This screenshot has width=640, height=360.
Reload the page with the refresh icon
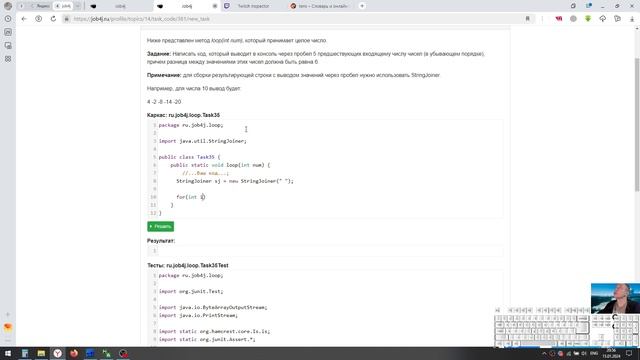53,19
